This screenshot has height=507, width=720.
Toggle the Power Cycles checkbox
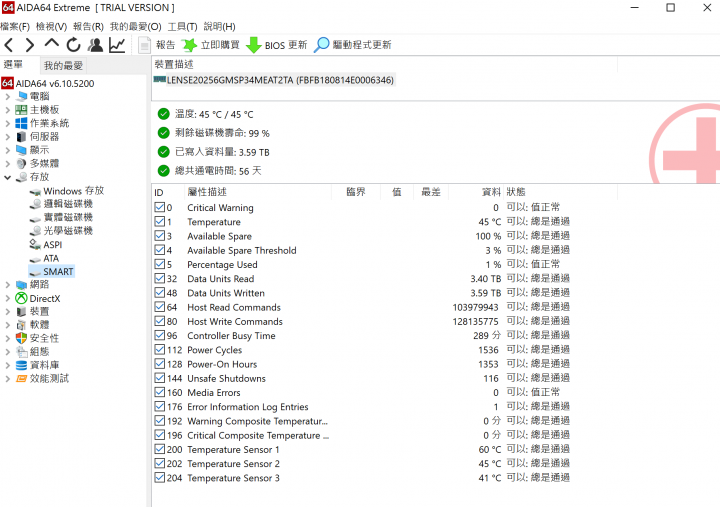pyautogui.click(x=160, y=350)
